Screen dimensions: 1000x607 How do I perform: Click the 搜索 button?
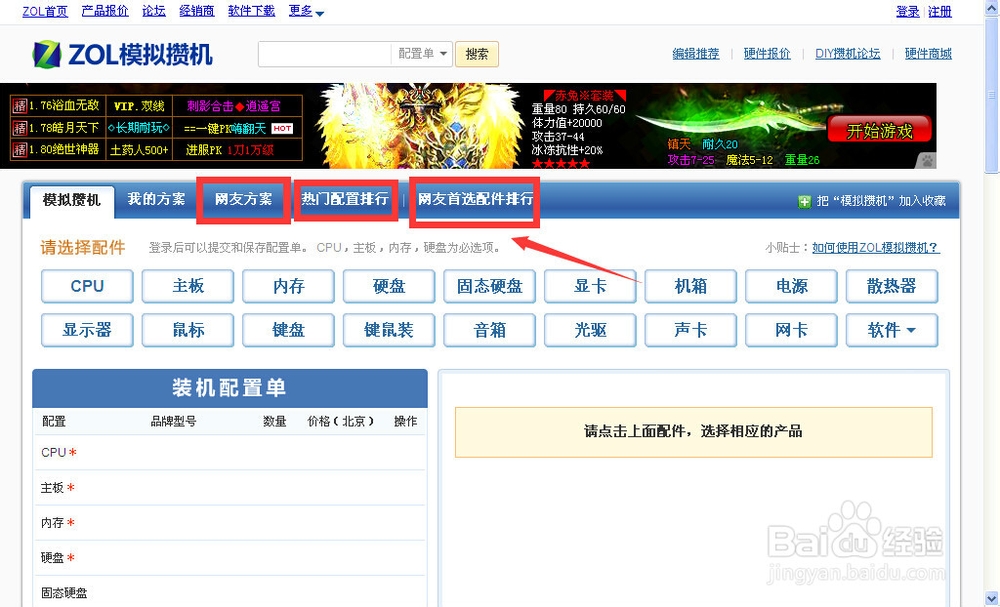click(x=476, y=54)
